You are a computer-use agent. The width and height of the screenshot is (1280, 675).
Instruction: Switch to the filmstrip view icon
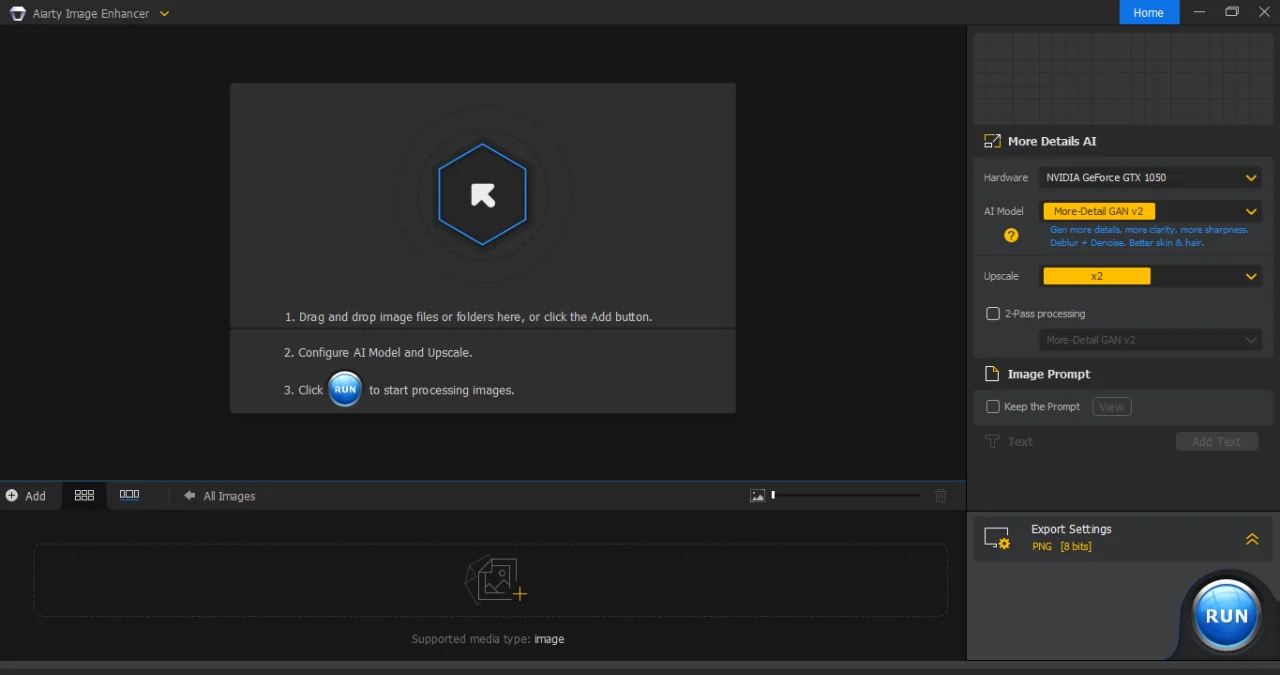129,495
